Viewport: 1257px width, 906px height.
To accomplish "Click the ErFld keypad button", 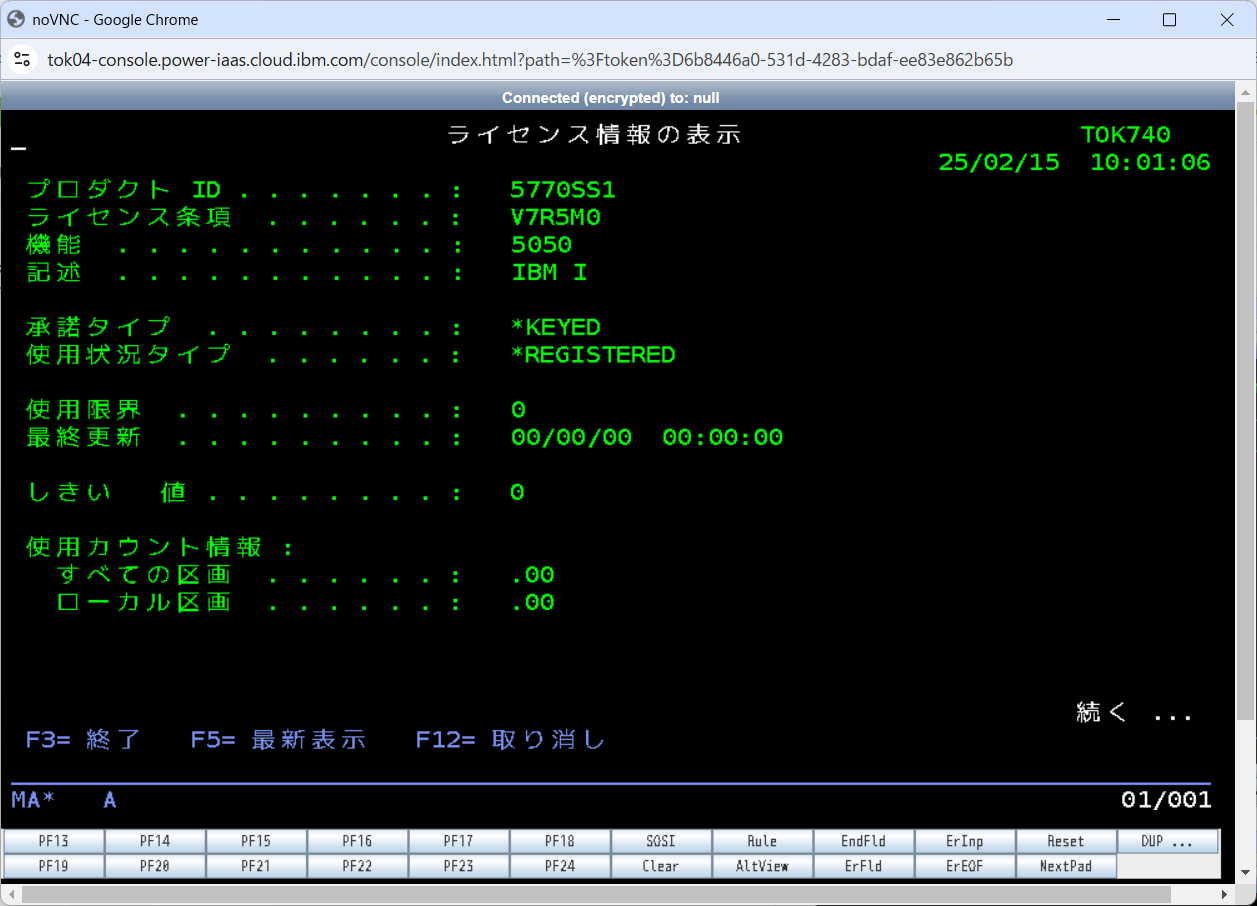I will (x=863, y=866).
